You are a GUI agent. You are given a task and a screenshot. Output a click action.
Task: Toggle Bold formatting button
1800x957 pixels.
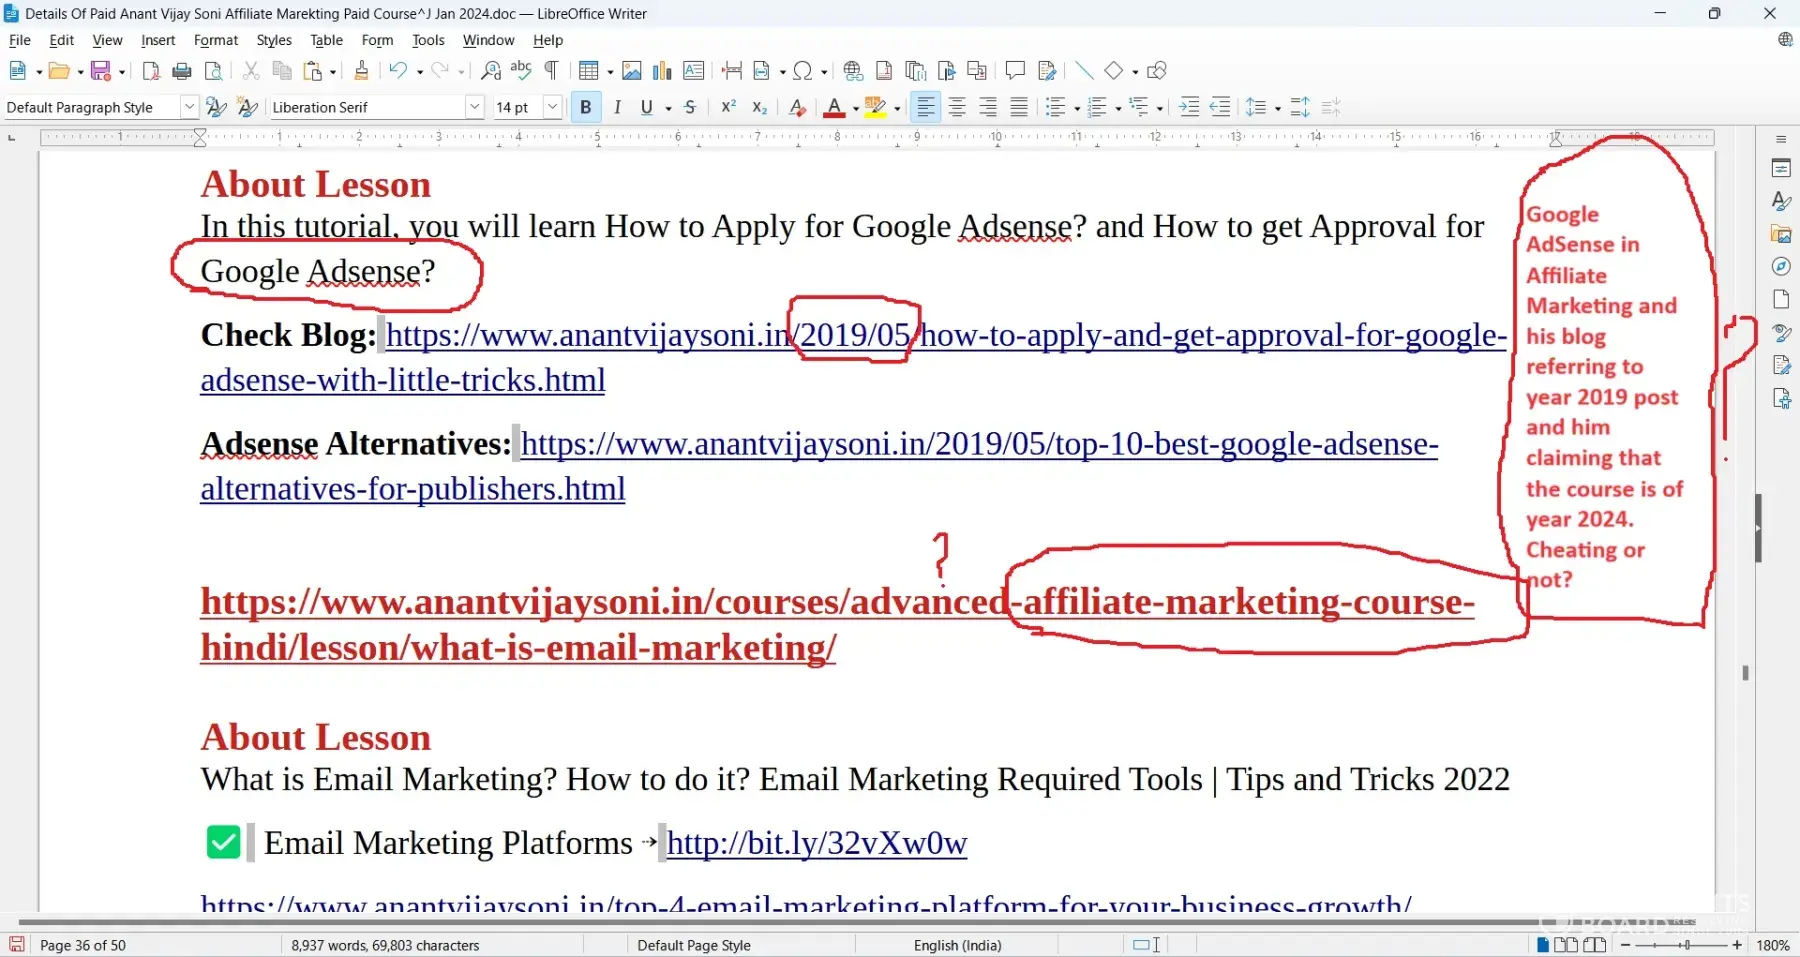(x=586, y=107)
